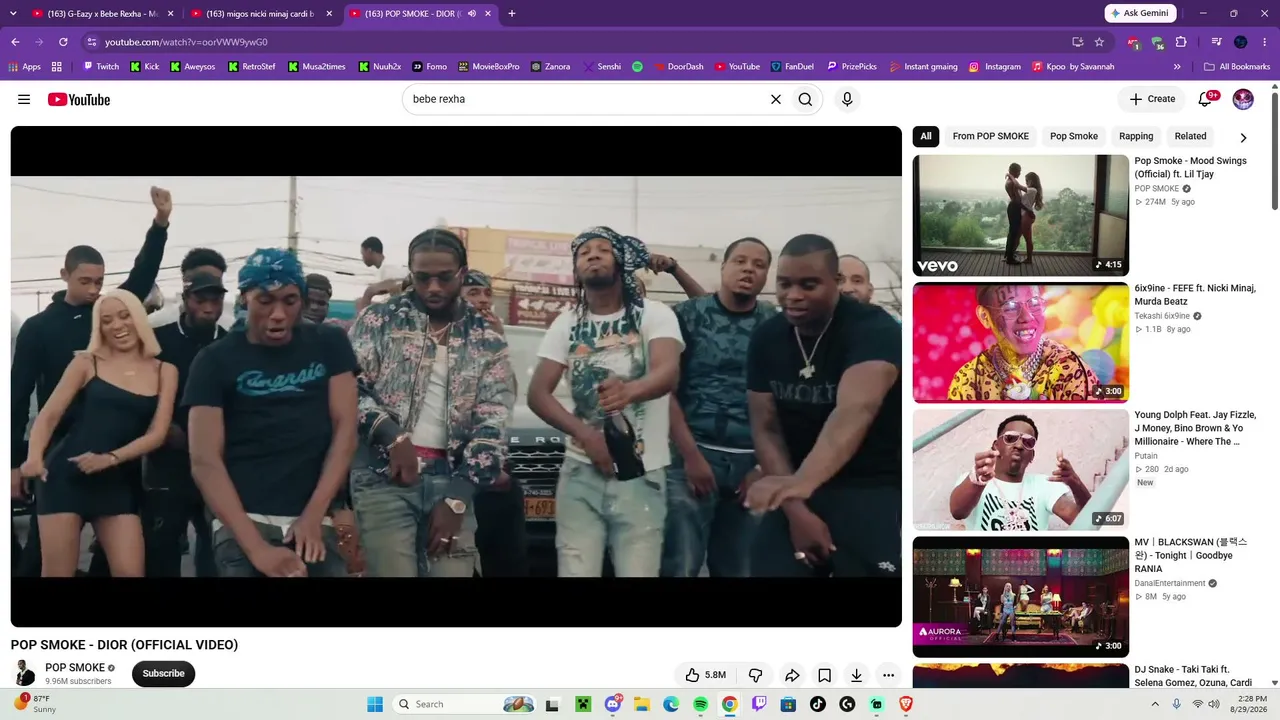
Task: Open File Explorer from the taskbar
Action: click(642, 704)
